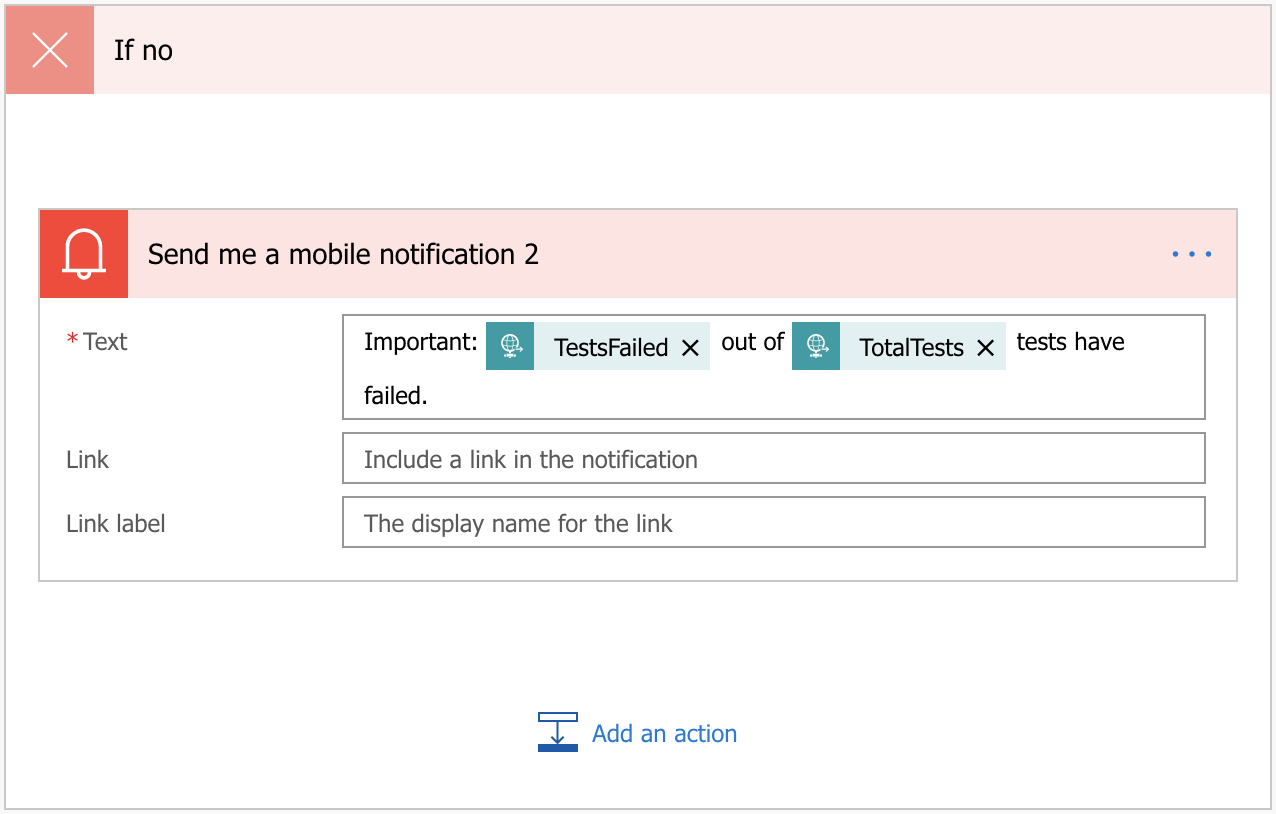Click the If no branch title
This screenshot has height=814, width=1276.
pos(143,50)
